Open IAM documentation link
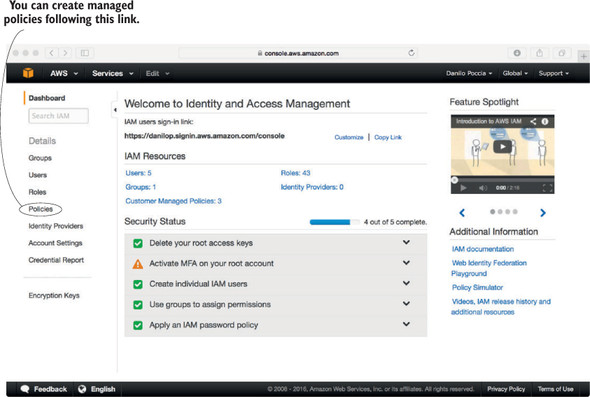This screenshot has width=590, height=397. tap(483, 249)
